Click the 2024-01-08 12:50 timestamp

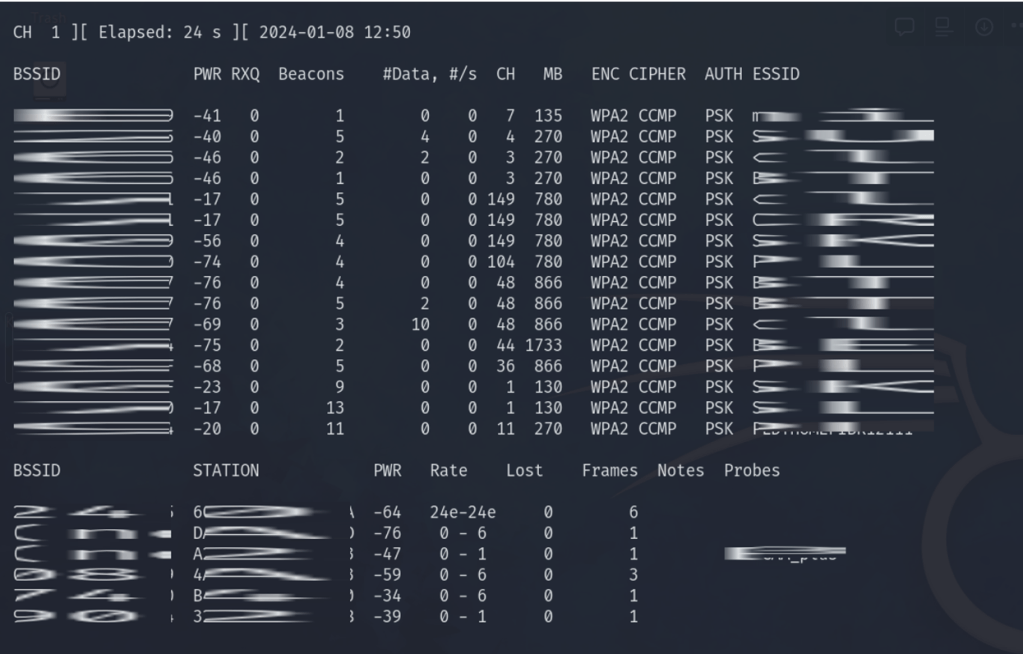[334, 32]
